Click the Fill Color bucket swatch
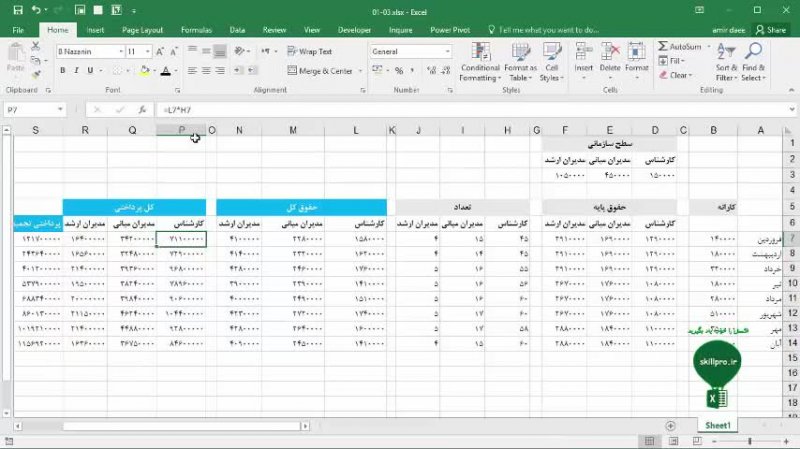 pos(145,71)
